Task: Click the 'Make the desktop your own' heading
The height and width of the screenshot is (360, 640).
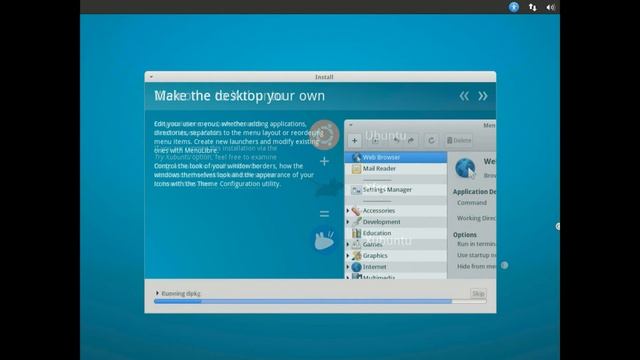Action: click(x=240, y=96)
